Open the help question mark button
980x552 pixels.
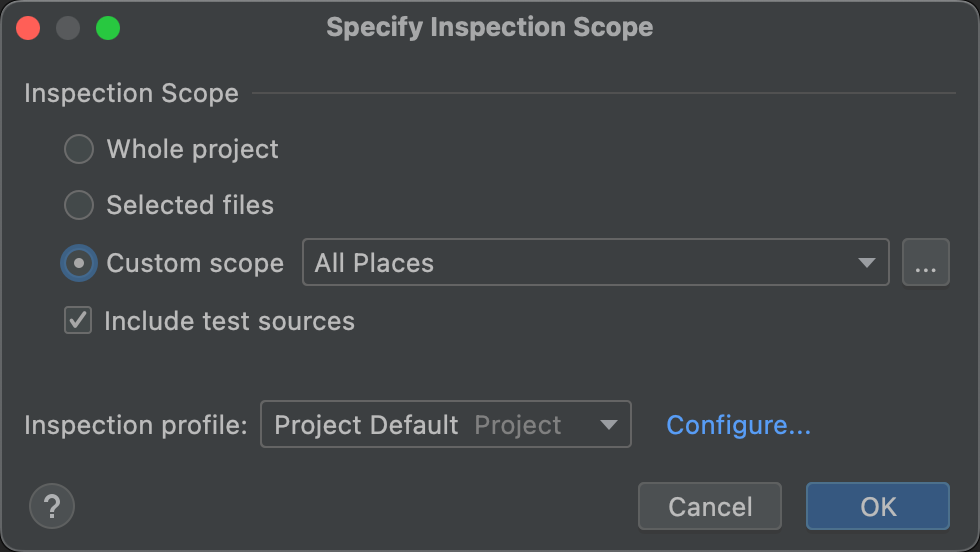tap(52, 505)
